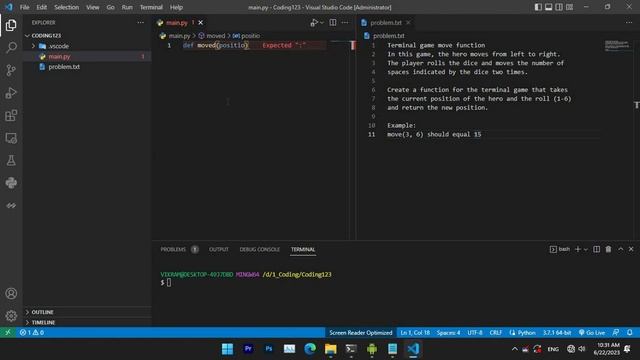640x360 pixels.
Task: Change indentation via Spaces: 4
Action: click(448, 333)
